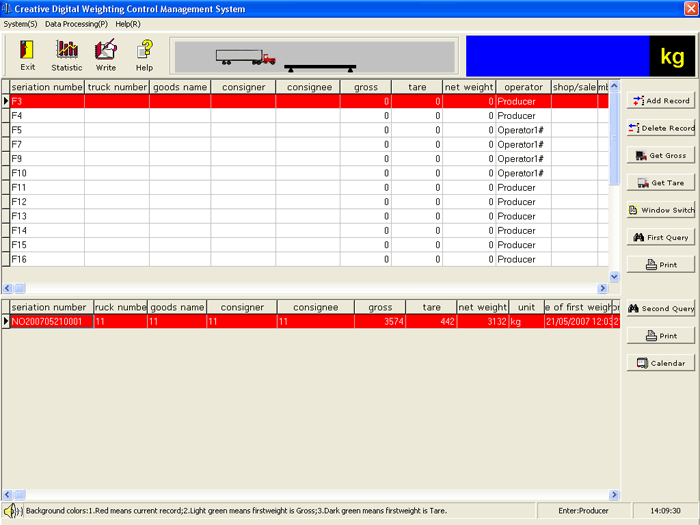Click upper table vertical scrollbar down arrow
Image resolution: width=700 pixels, height=525 pixels.
point(614,277)
